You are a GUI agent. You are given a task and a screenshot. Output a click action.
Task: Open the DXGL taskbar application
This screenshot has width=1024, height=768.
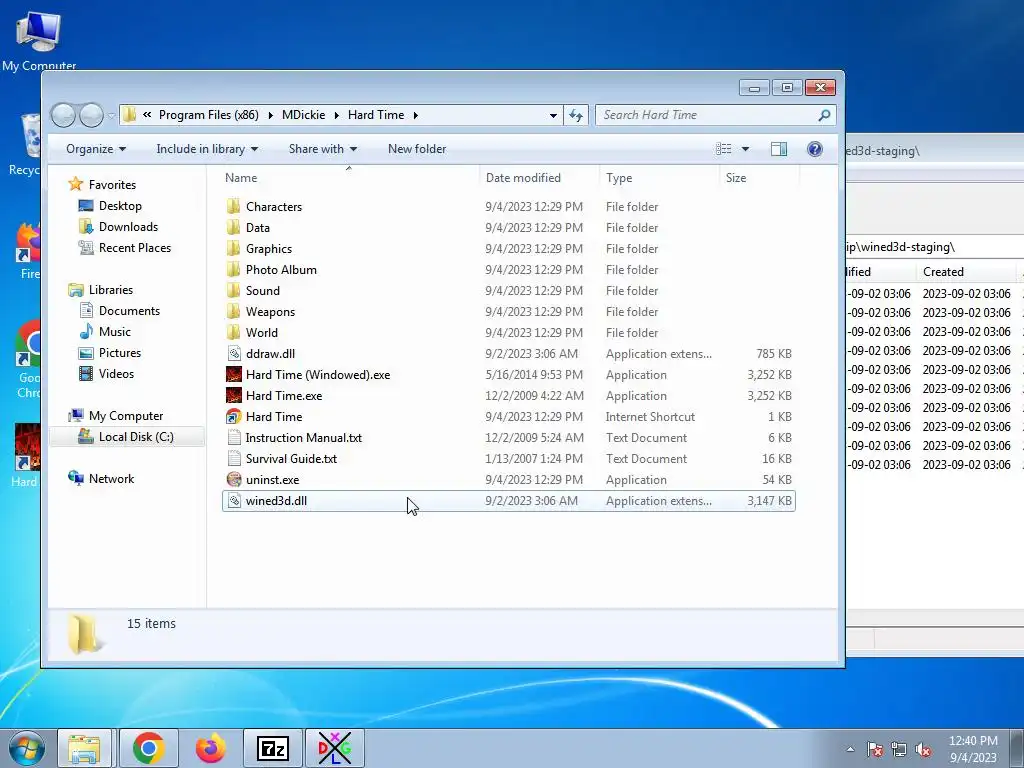point(334,748)
